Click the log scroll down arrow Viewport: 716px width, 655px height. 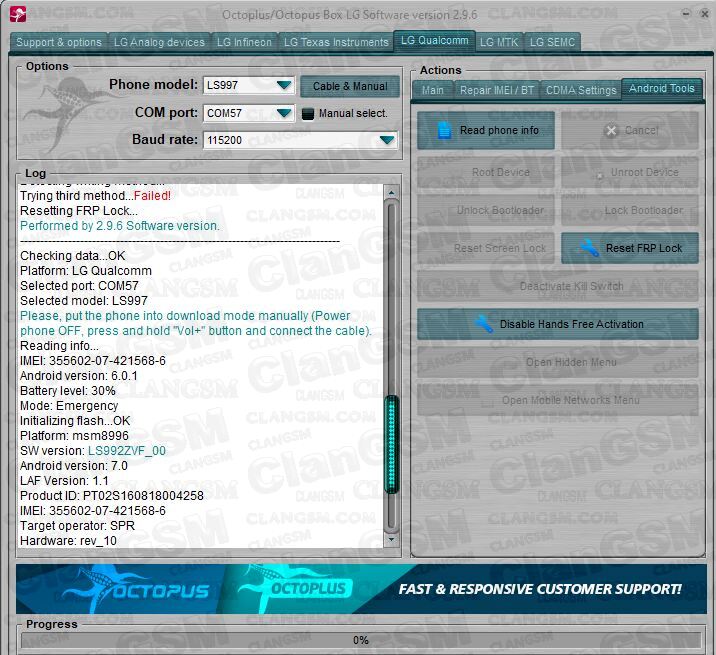[x=392, y=539]
